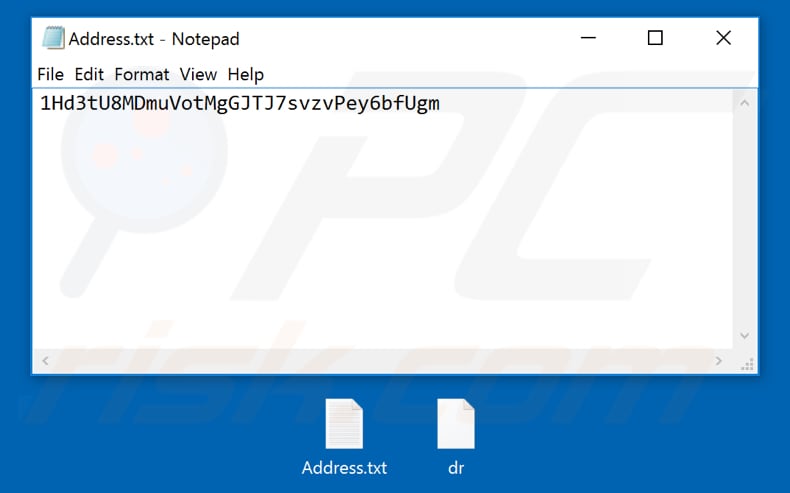Screen dimensions: 790x493
Task: Open the File menu
Action: point(50,75)
